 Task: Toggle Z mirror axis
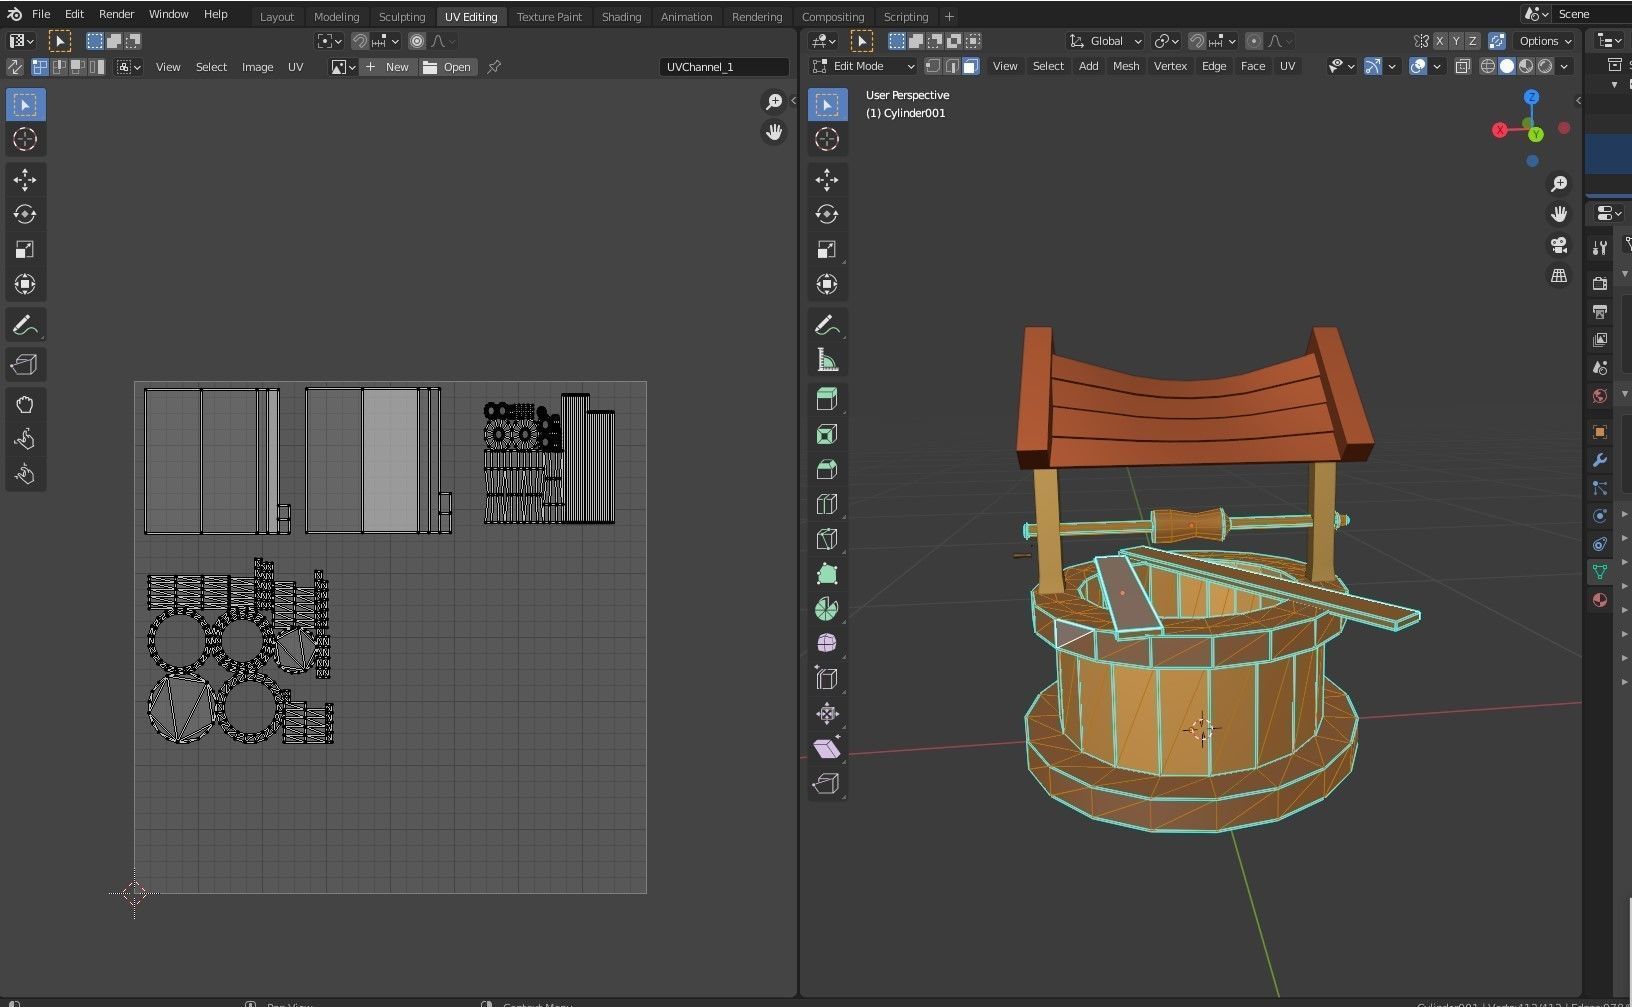click(1472, 41)
